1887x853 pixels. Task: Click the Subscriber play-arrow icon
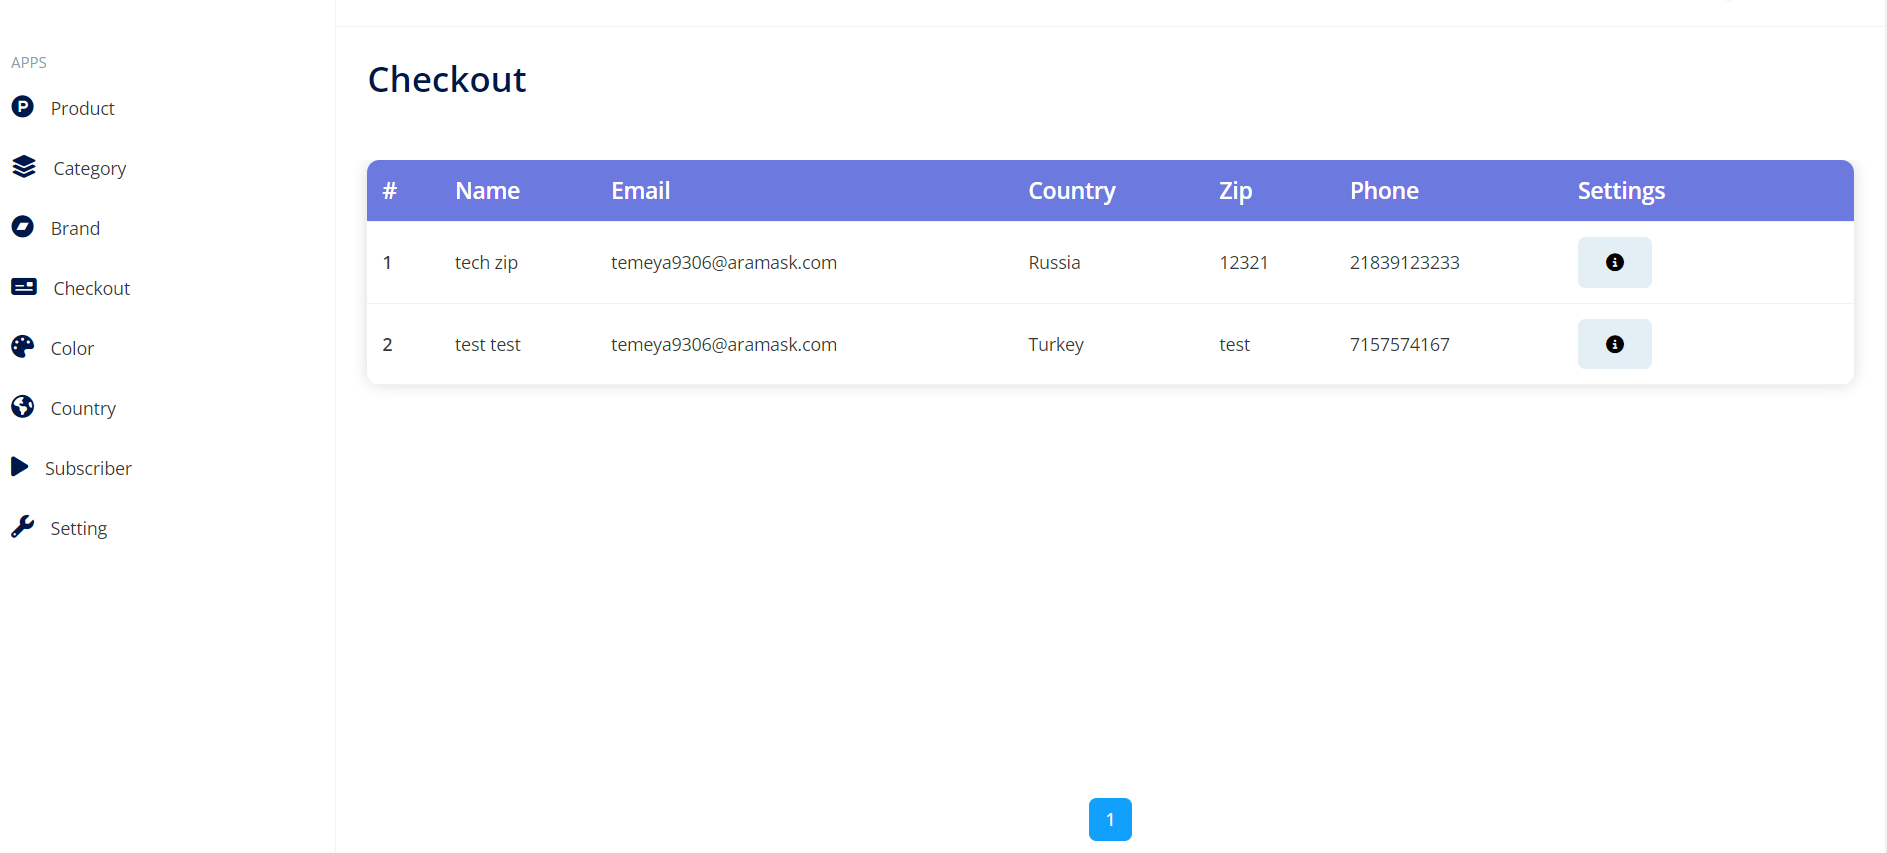click(x=20, y=467)
